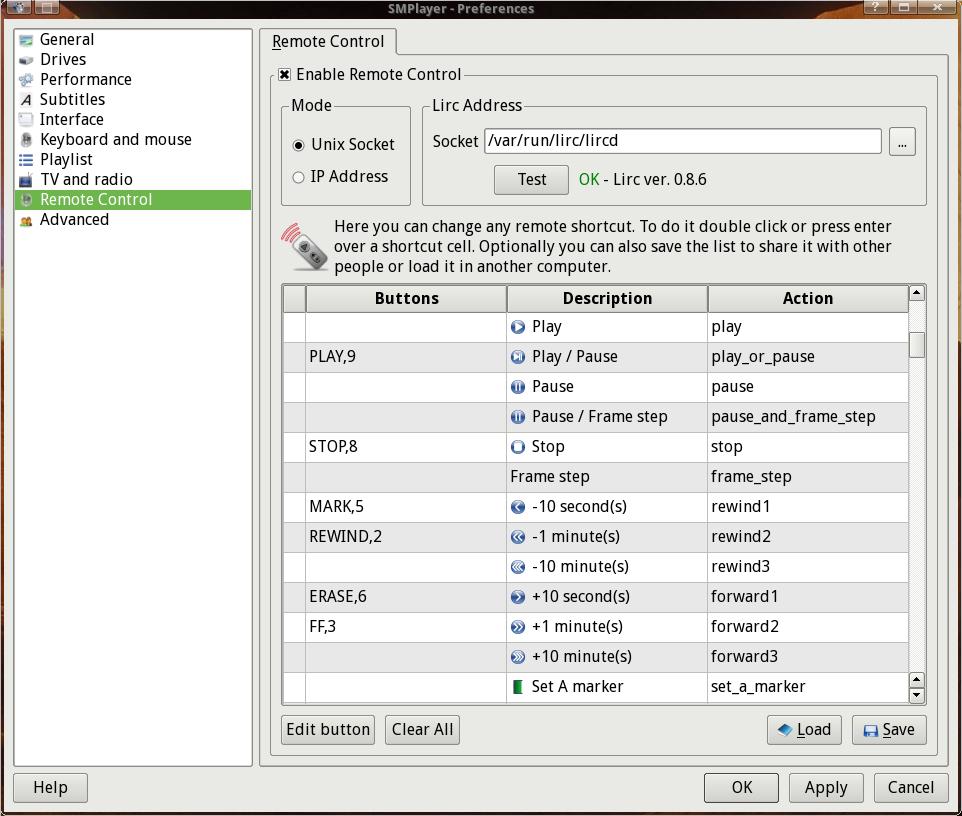Select the set_a_marker action cell

coord(808,687)
